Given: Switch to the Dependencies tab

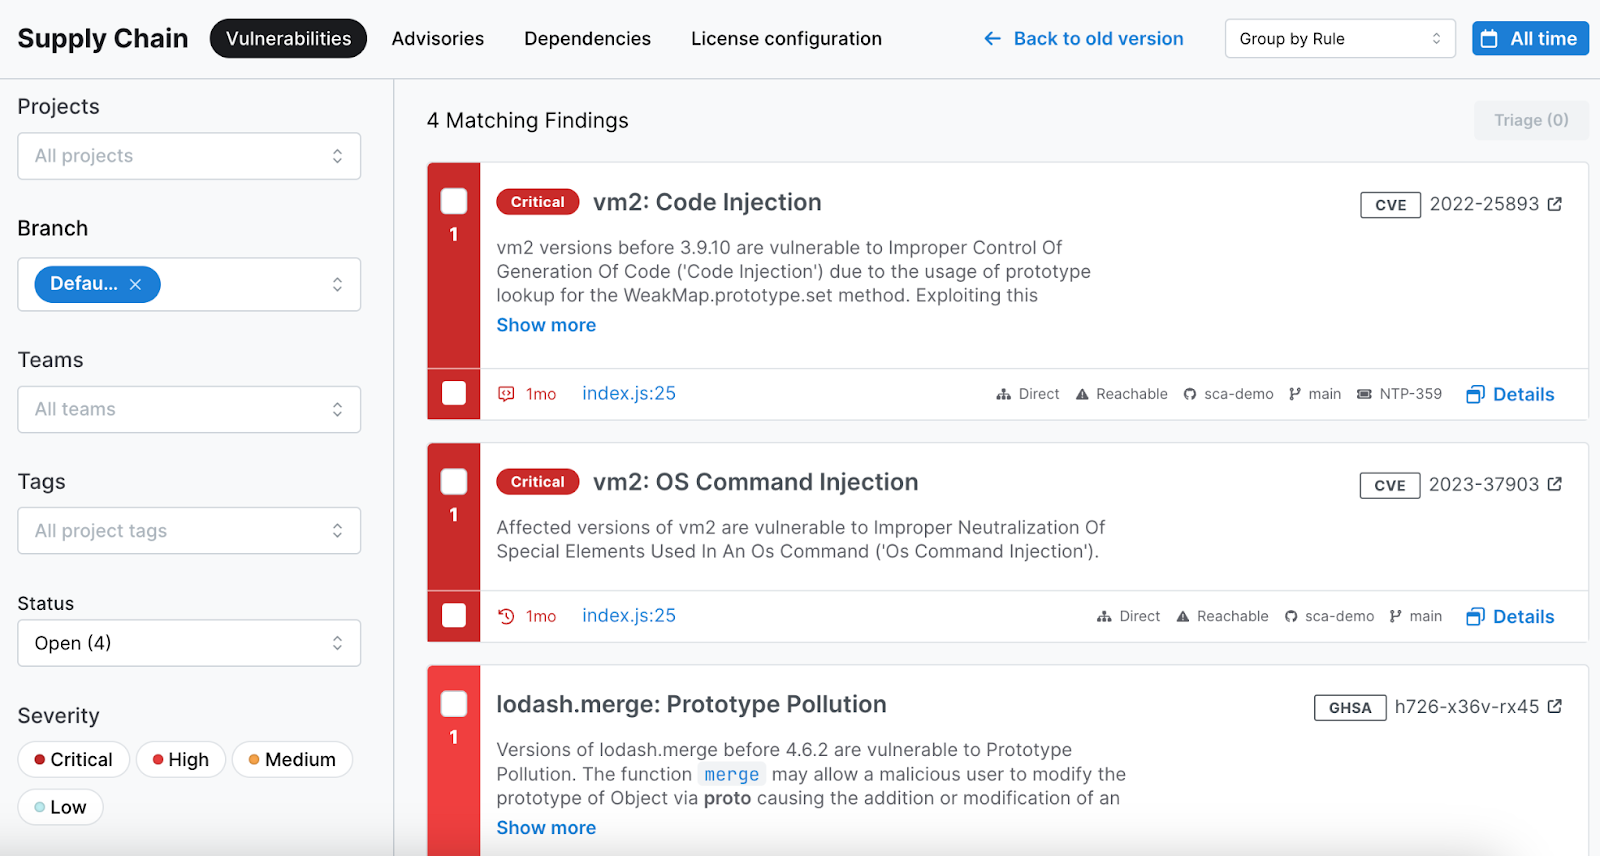Looking at the screenshot, I should pos(587,38).
